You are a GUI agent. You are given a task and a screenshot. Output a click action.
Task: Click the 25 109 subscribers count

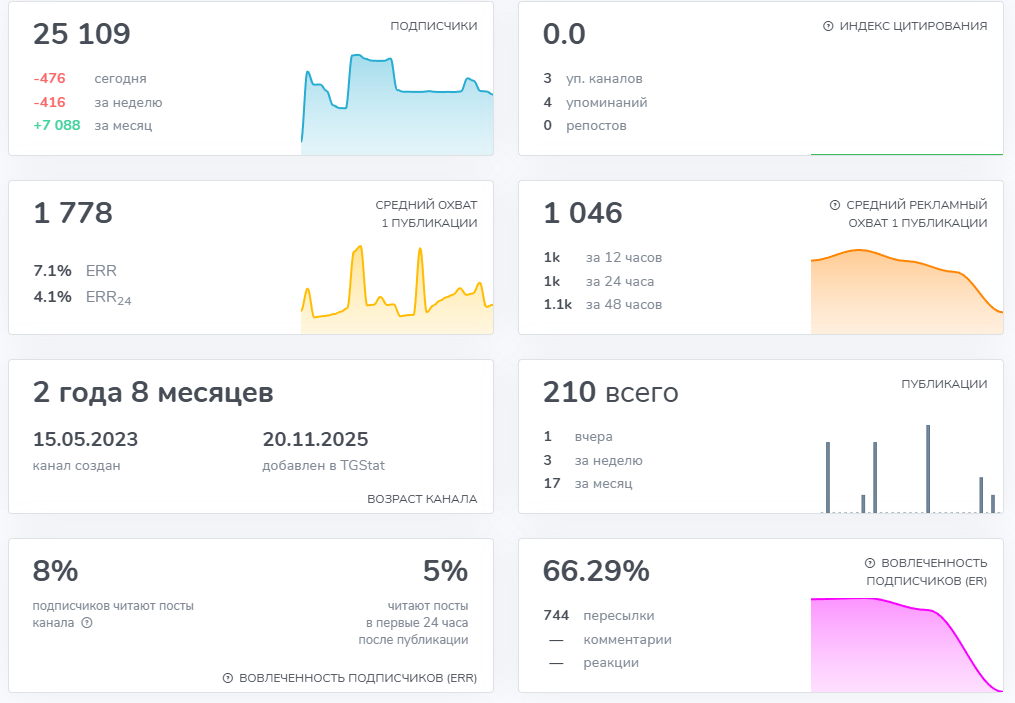coord(82,34)
